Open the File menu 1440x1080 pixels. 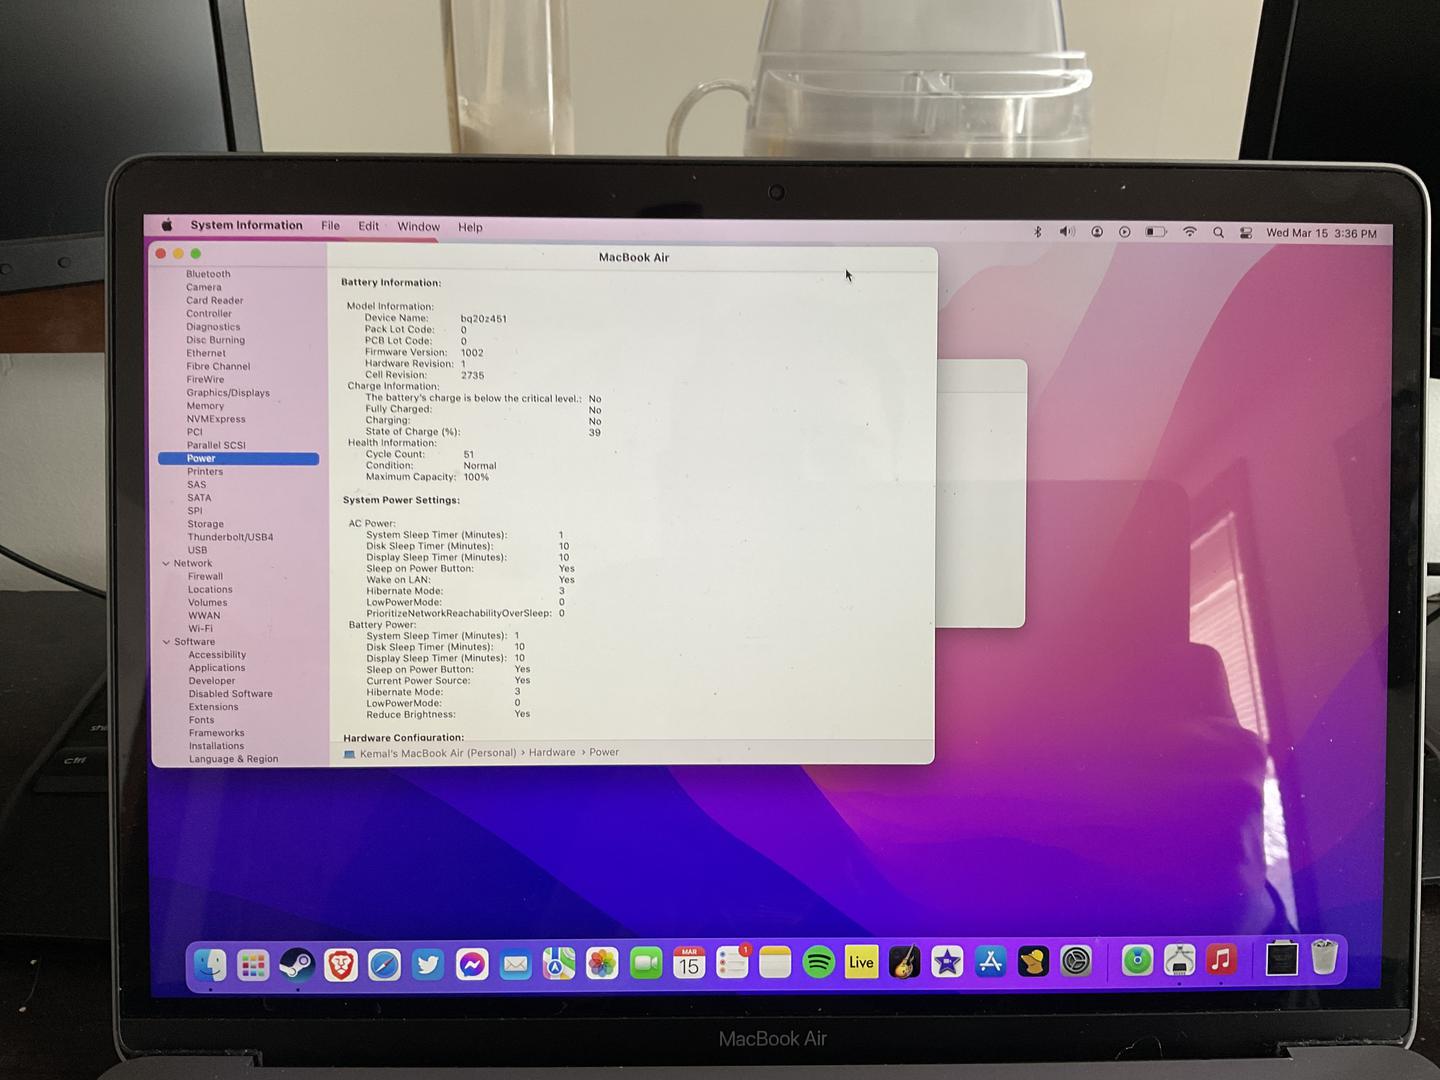point(330,226)
